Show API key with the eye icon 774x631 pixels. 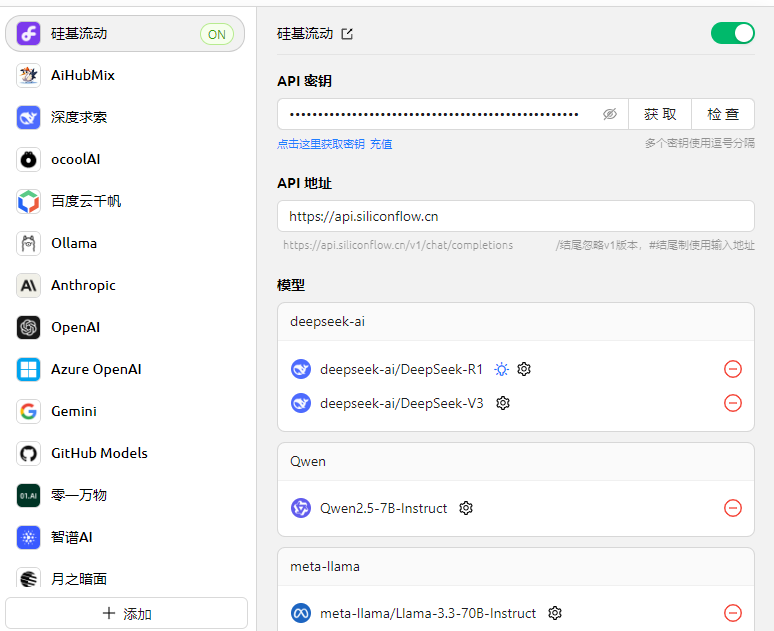click(610, 114)
